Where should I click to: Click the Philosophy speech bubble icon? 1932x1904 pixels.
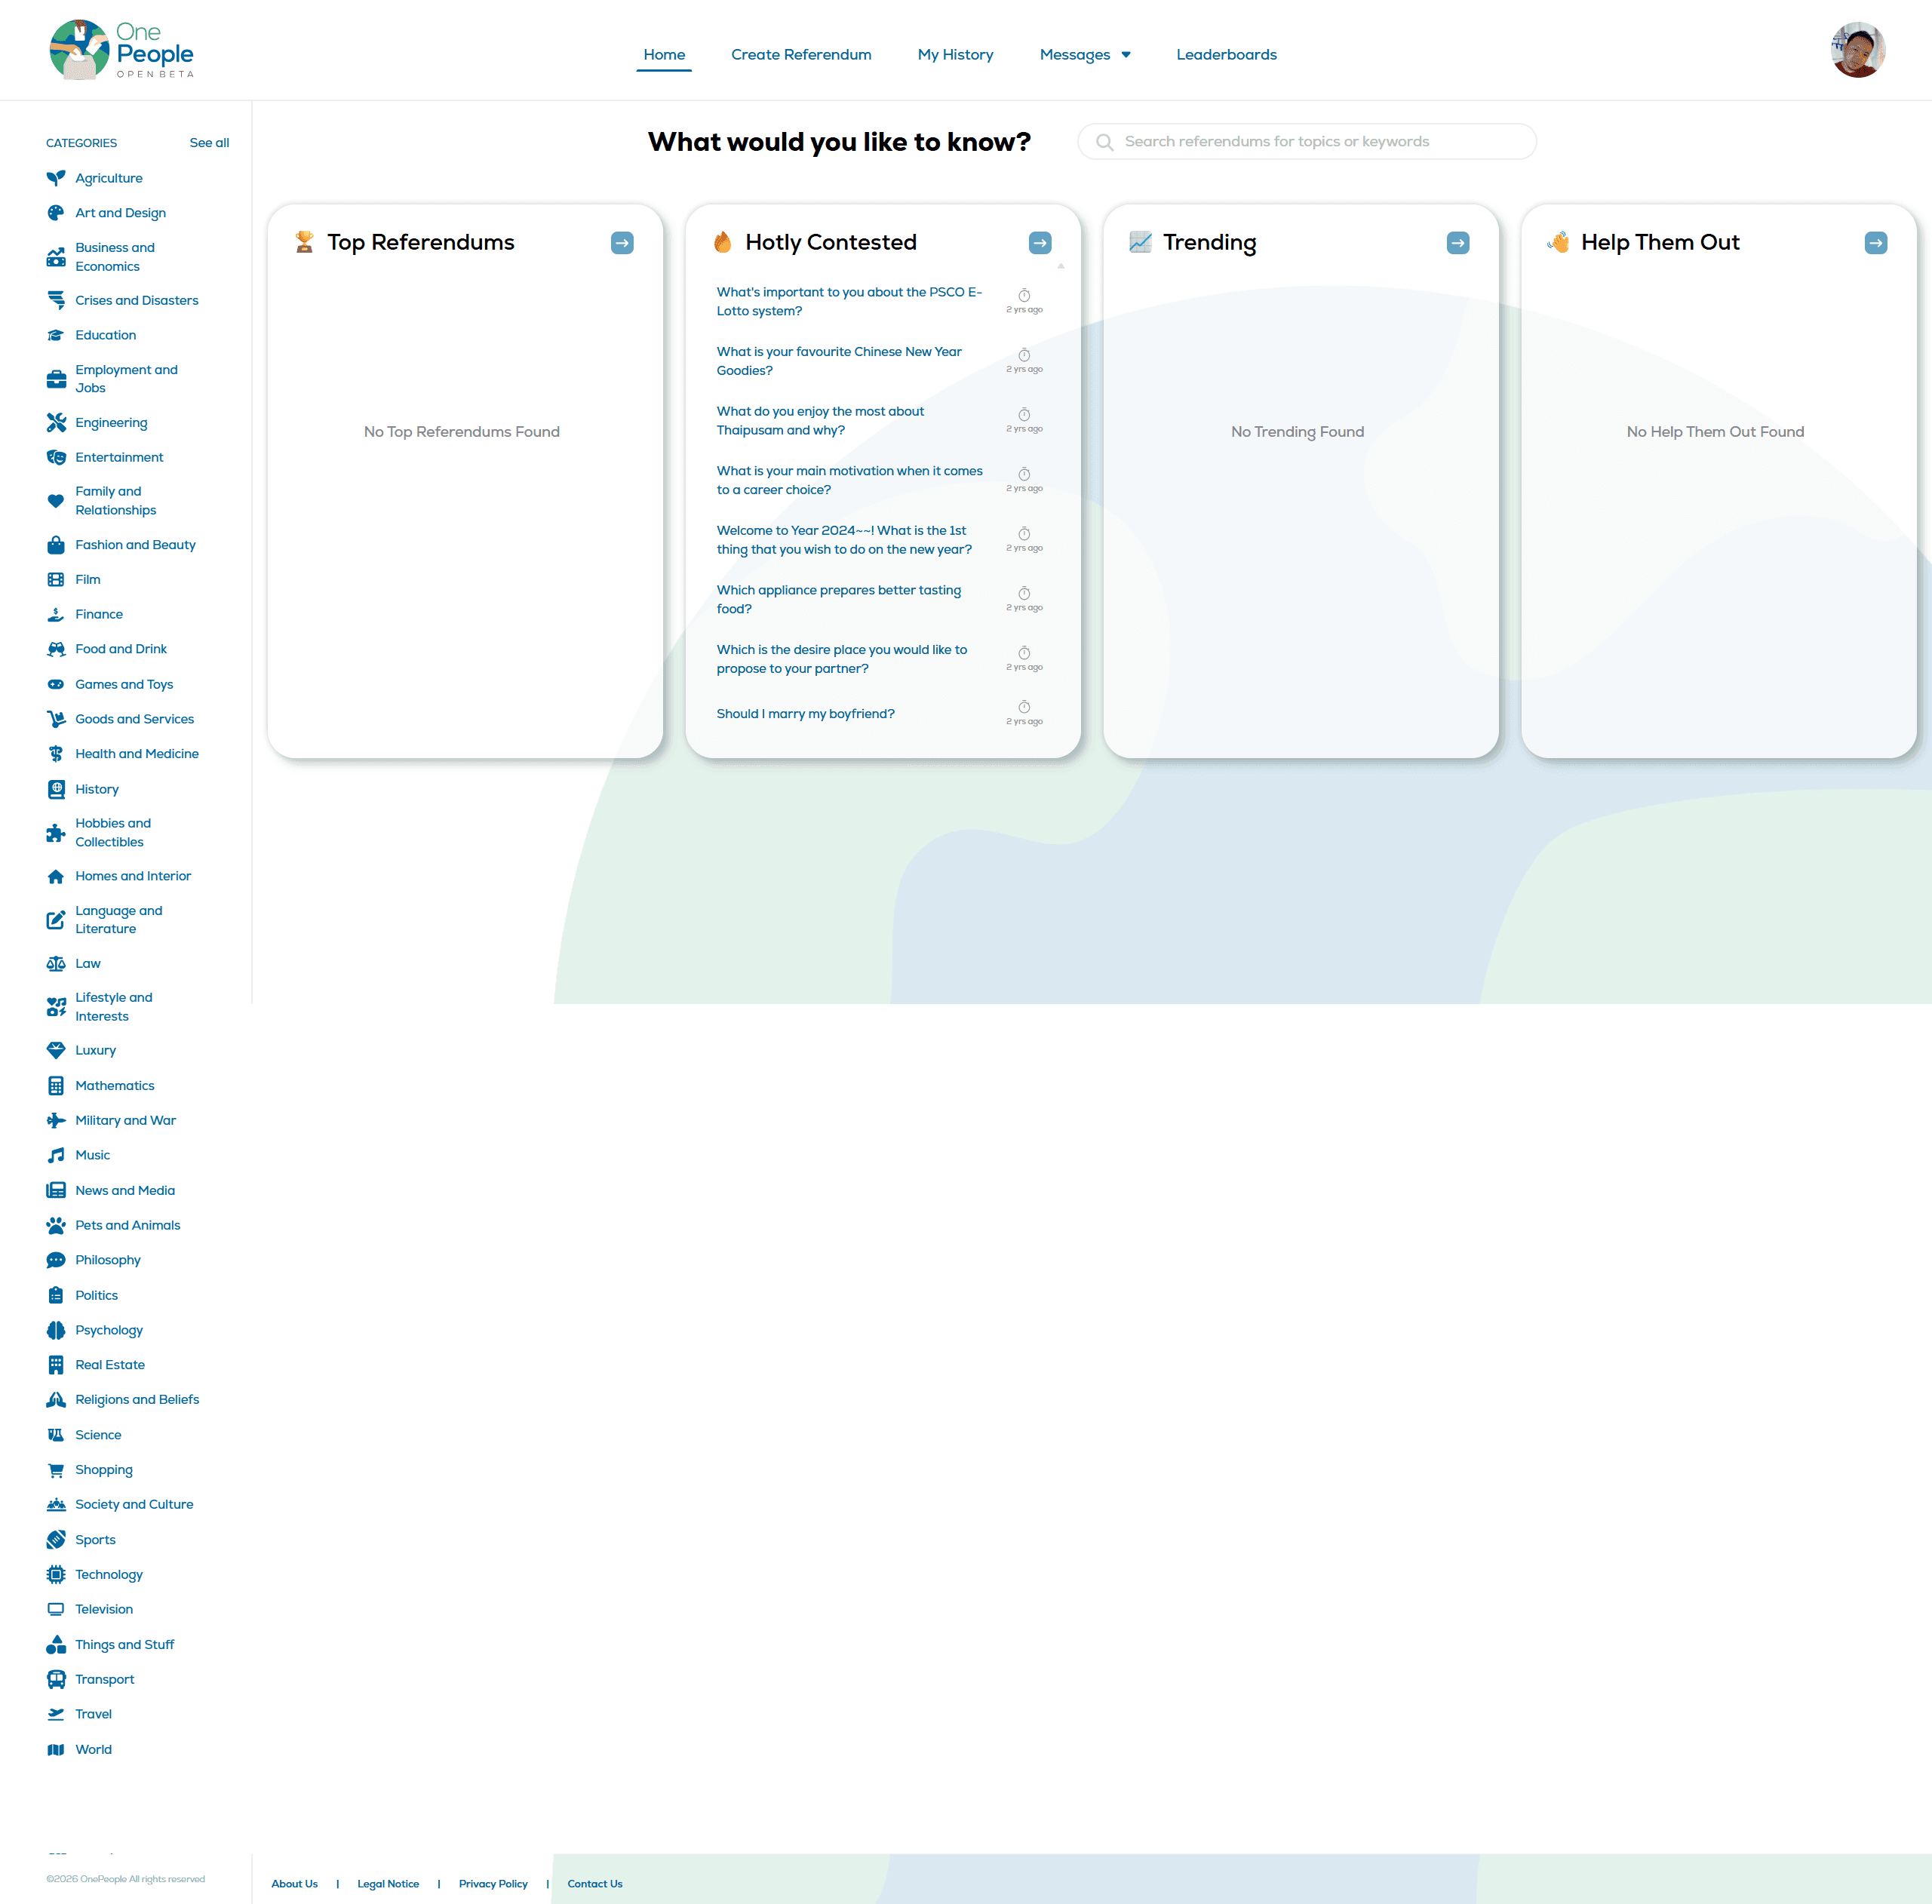tap(56, 1260)
